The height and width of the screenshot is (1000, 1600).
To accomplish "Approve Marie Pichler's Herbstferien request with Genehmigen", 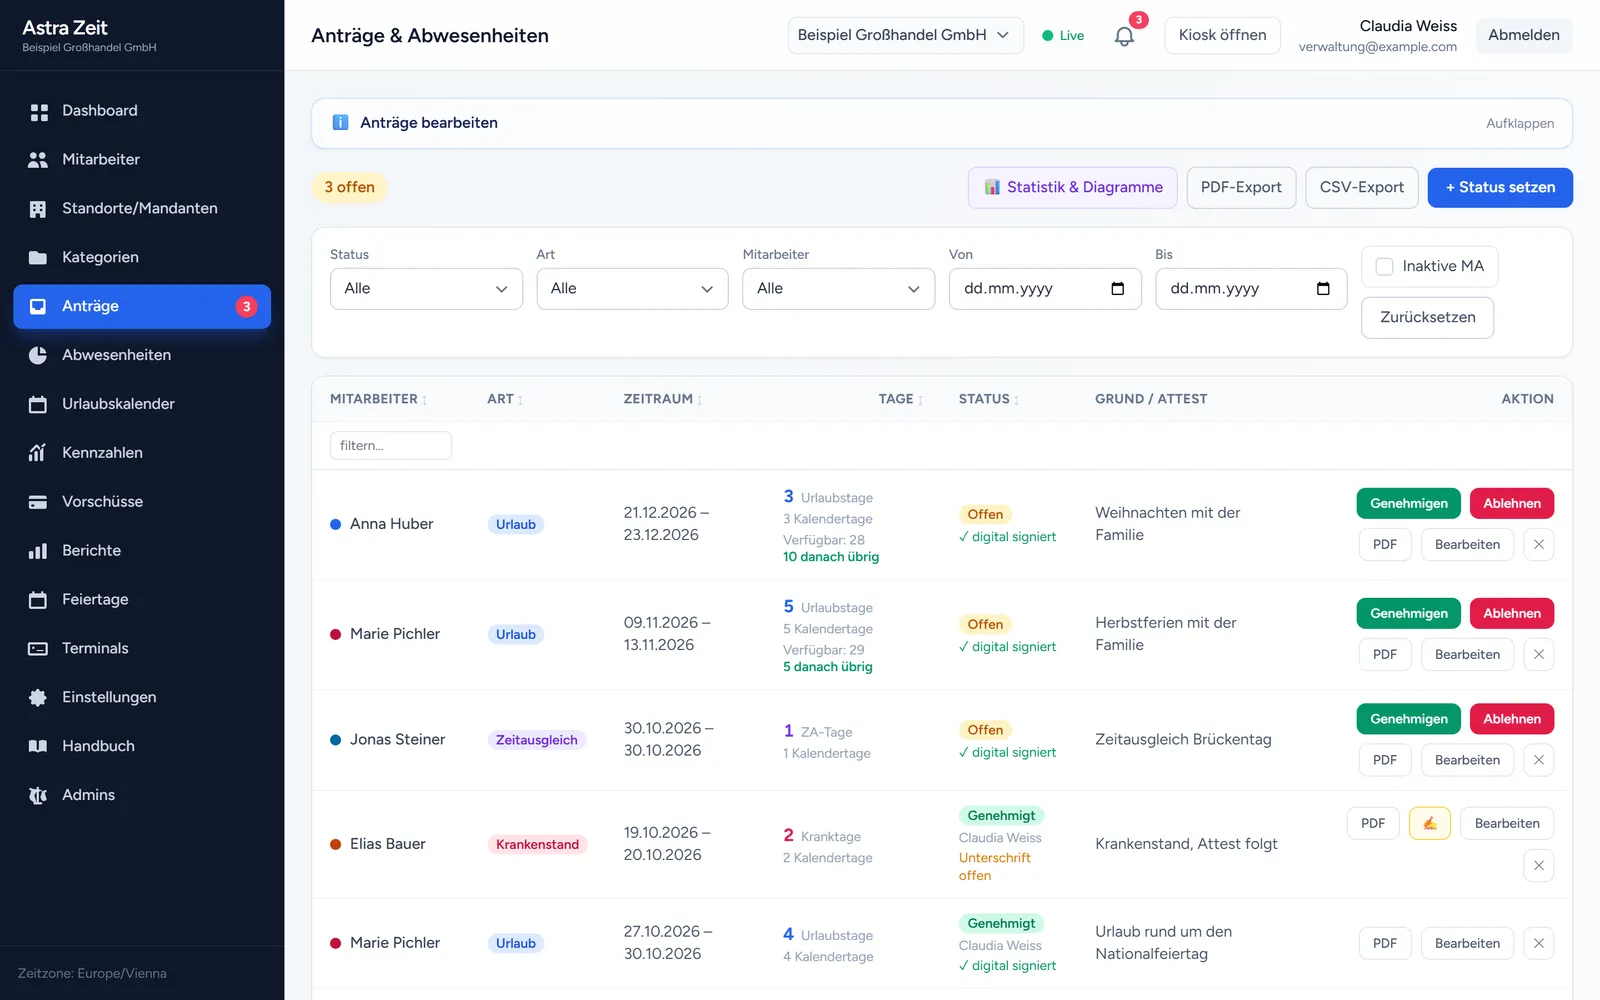I will (x=1408, y=613).
